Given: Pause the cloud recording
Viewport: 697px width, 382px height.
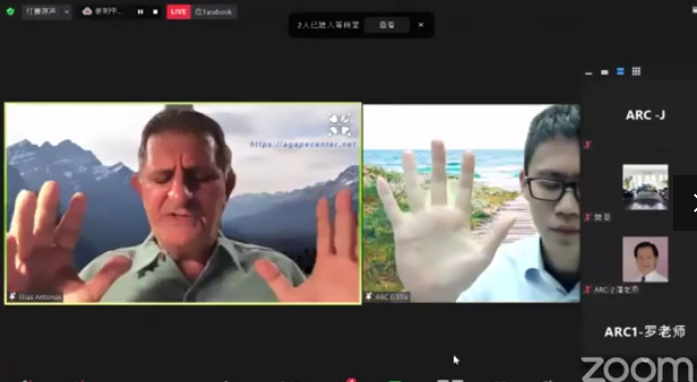Looking at the screenshot, I should point(140,12).
